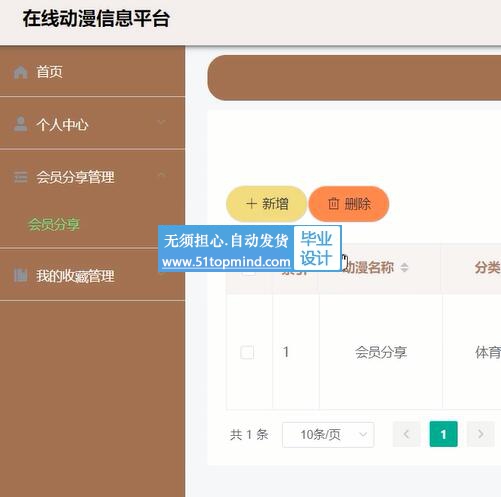This screenshot has height=497, width=501.
Task: Click the chart icon beside 我的收藏管理
Action: coord(21,275)
